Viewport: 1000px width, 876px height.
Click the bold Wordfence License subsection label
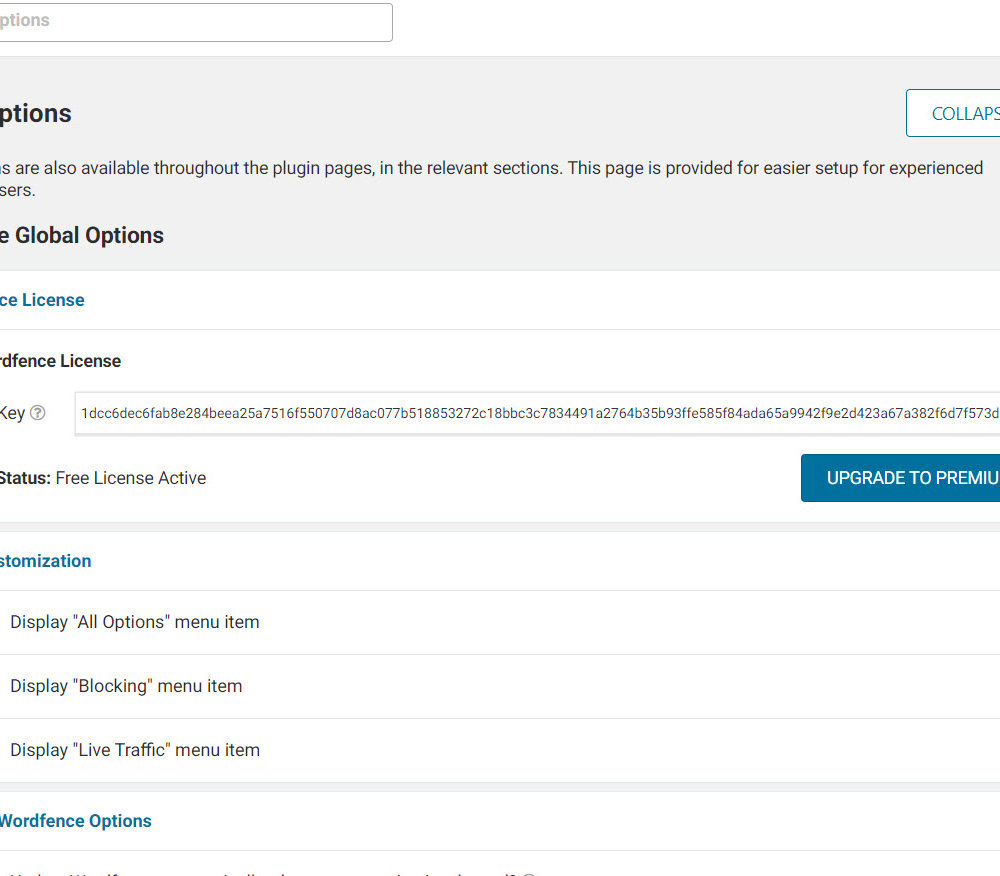(x=60, y=361)
